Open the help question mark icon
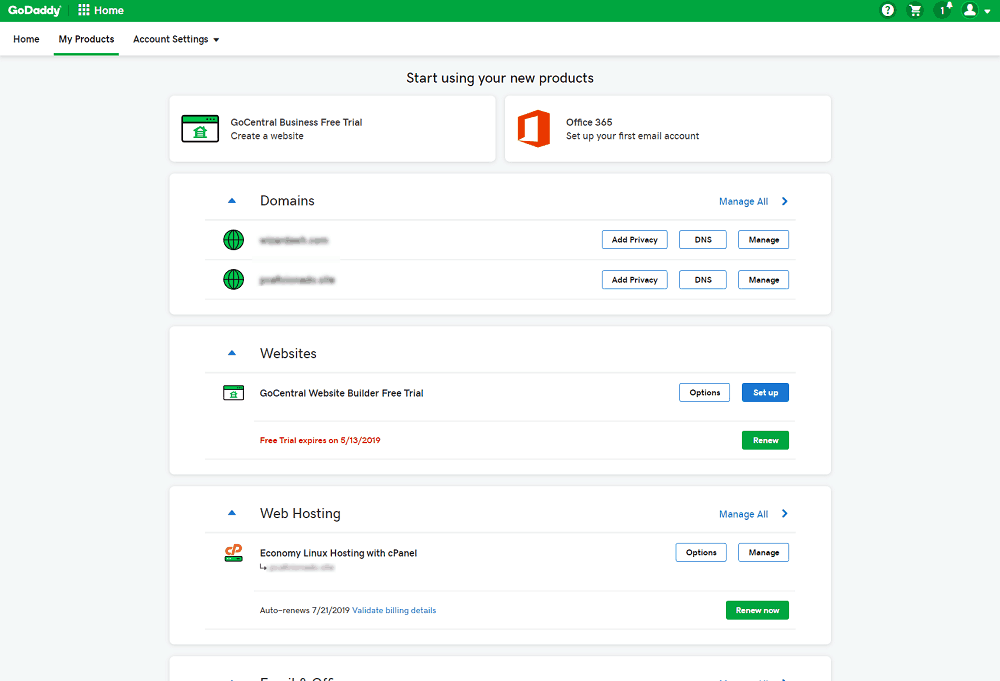The width and height of the screenshot is (1000, 681). [x=888, y=10]
